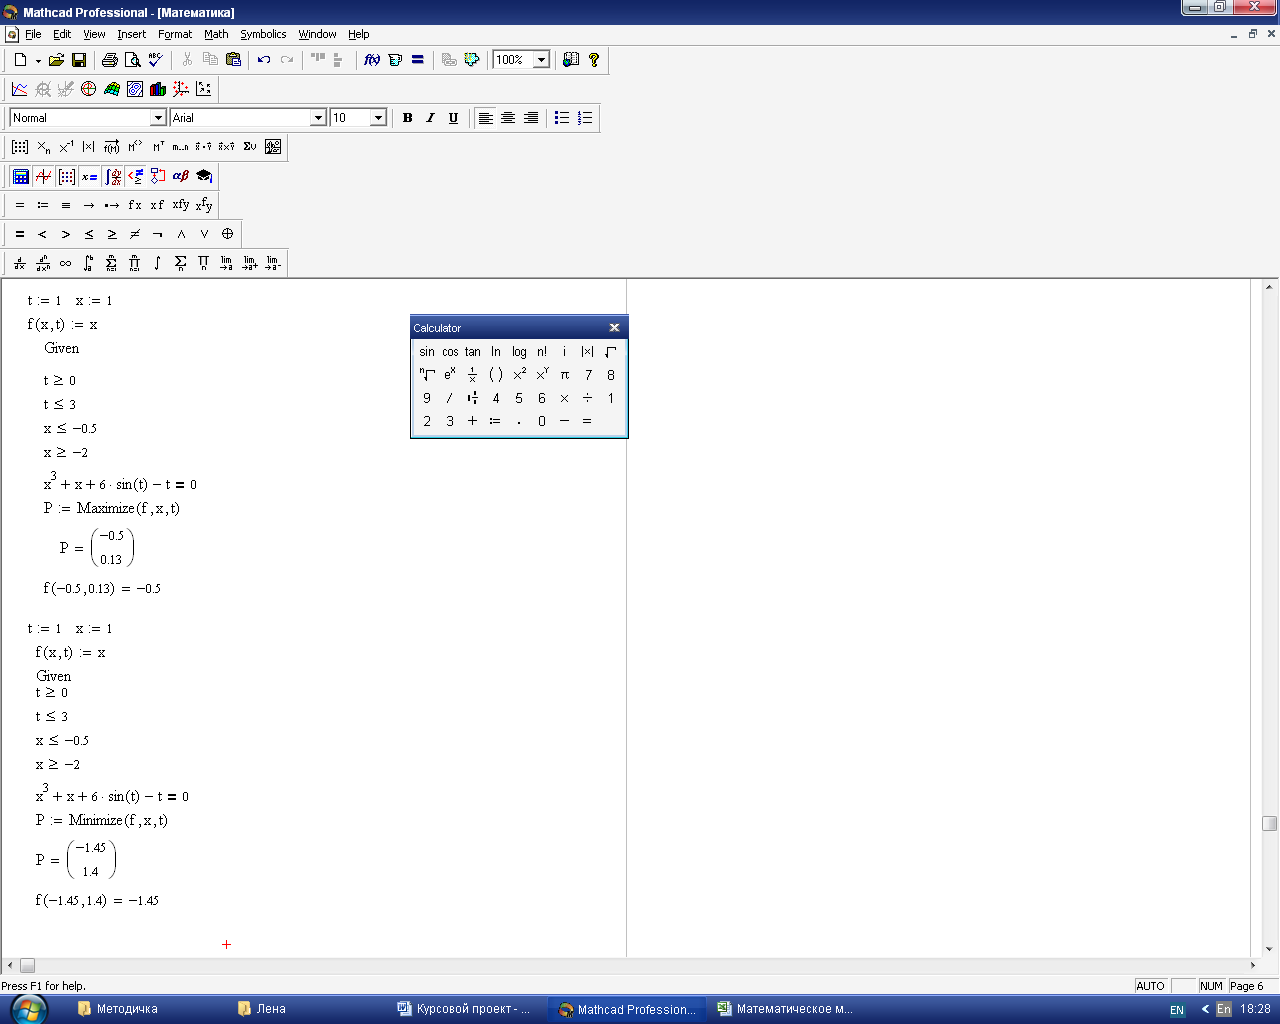Toggle the Evaluation toolbar button
The height and width of the screenshot is (1024, 1280).
89,176
